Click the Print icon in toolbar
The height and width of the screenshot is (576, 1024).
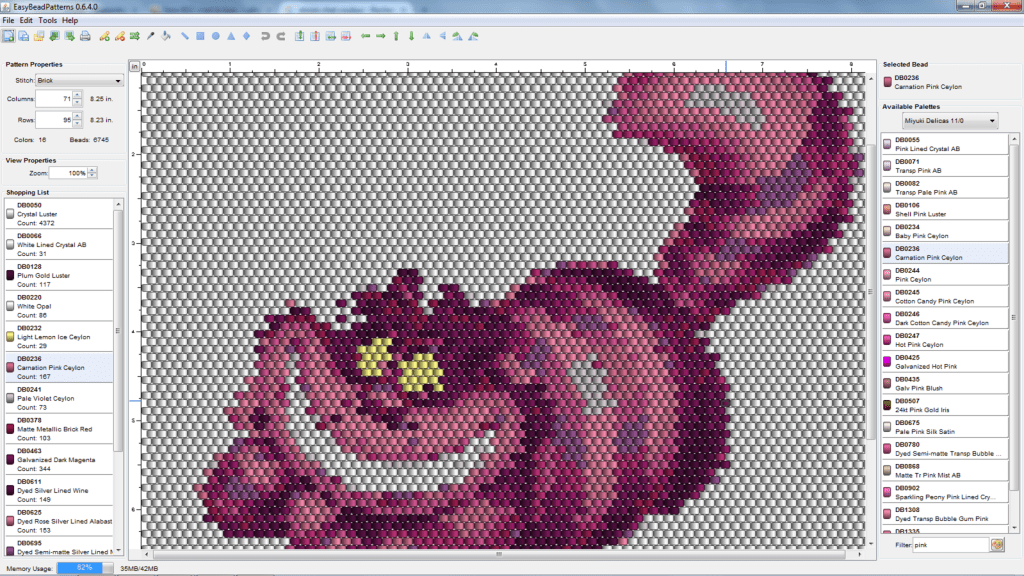[x=85, y=36]
